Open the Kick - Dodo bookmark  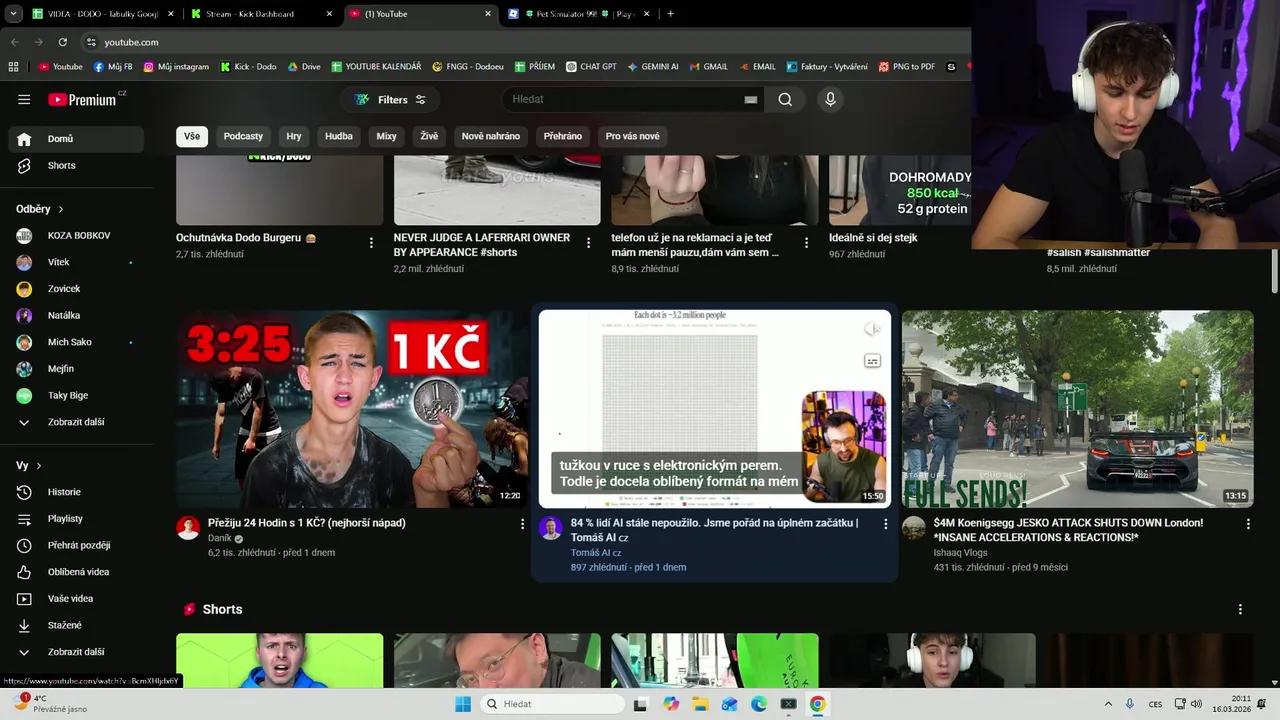coord(249,67)
